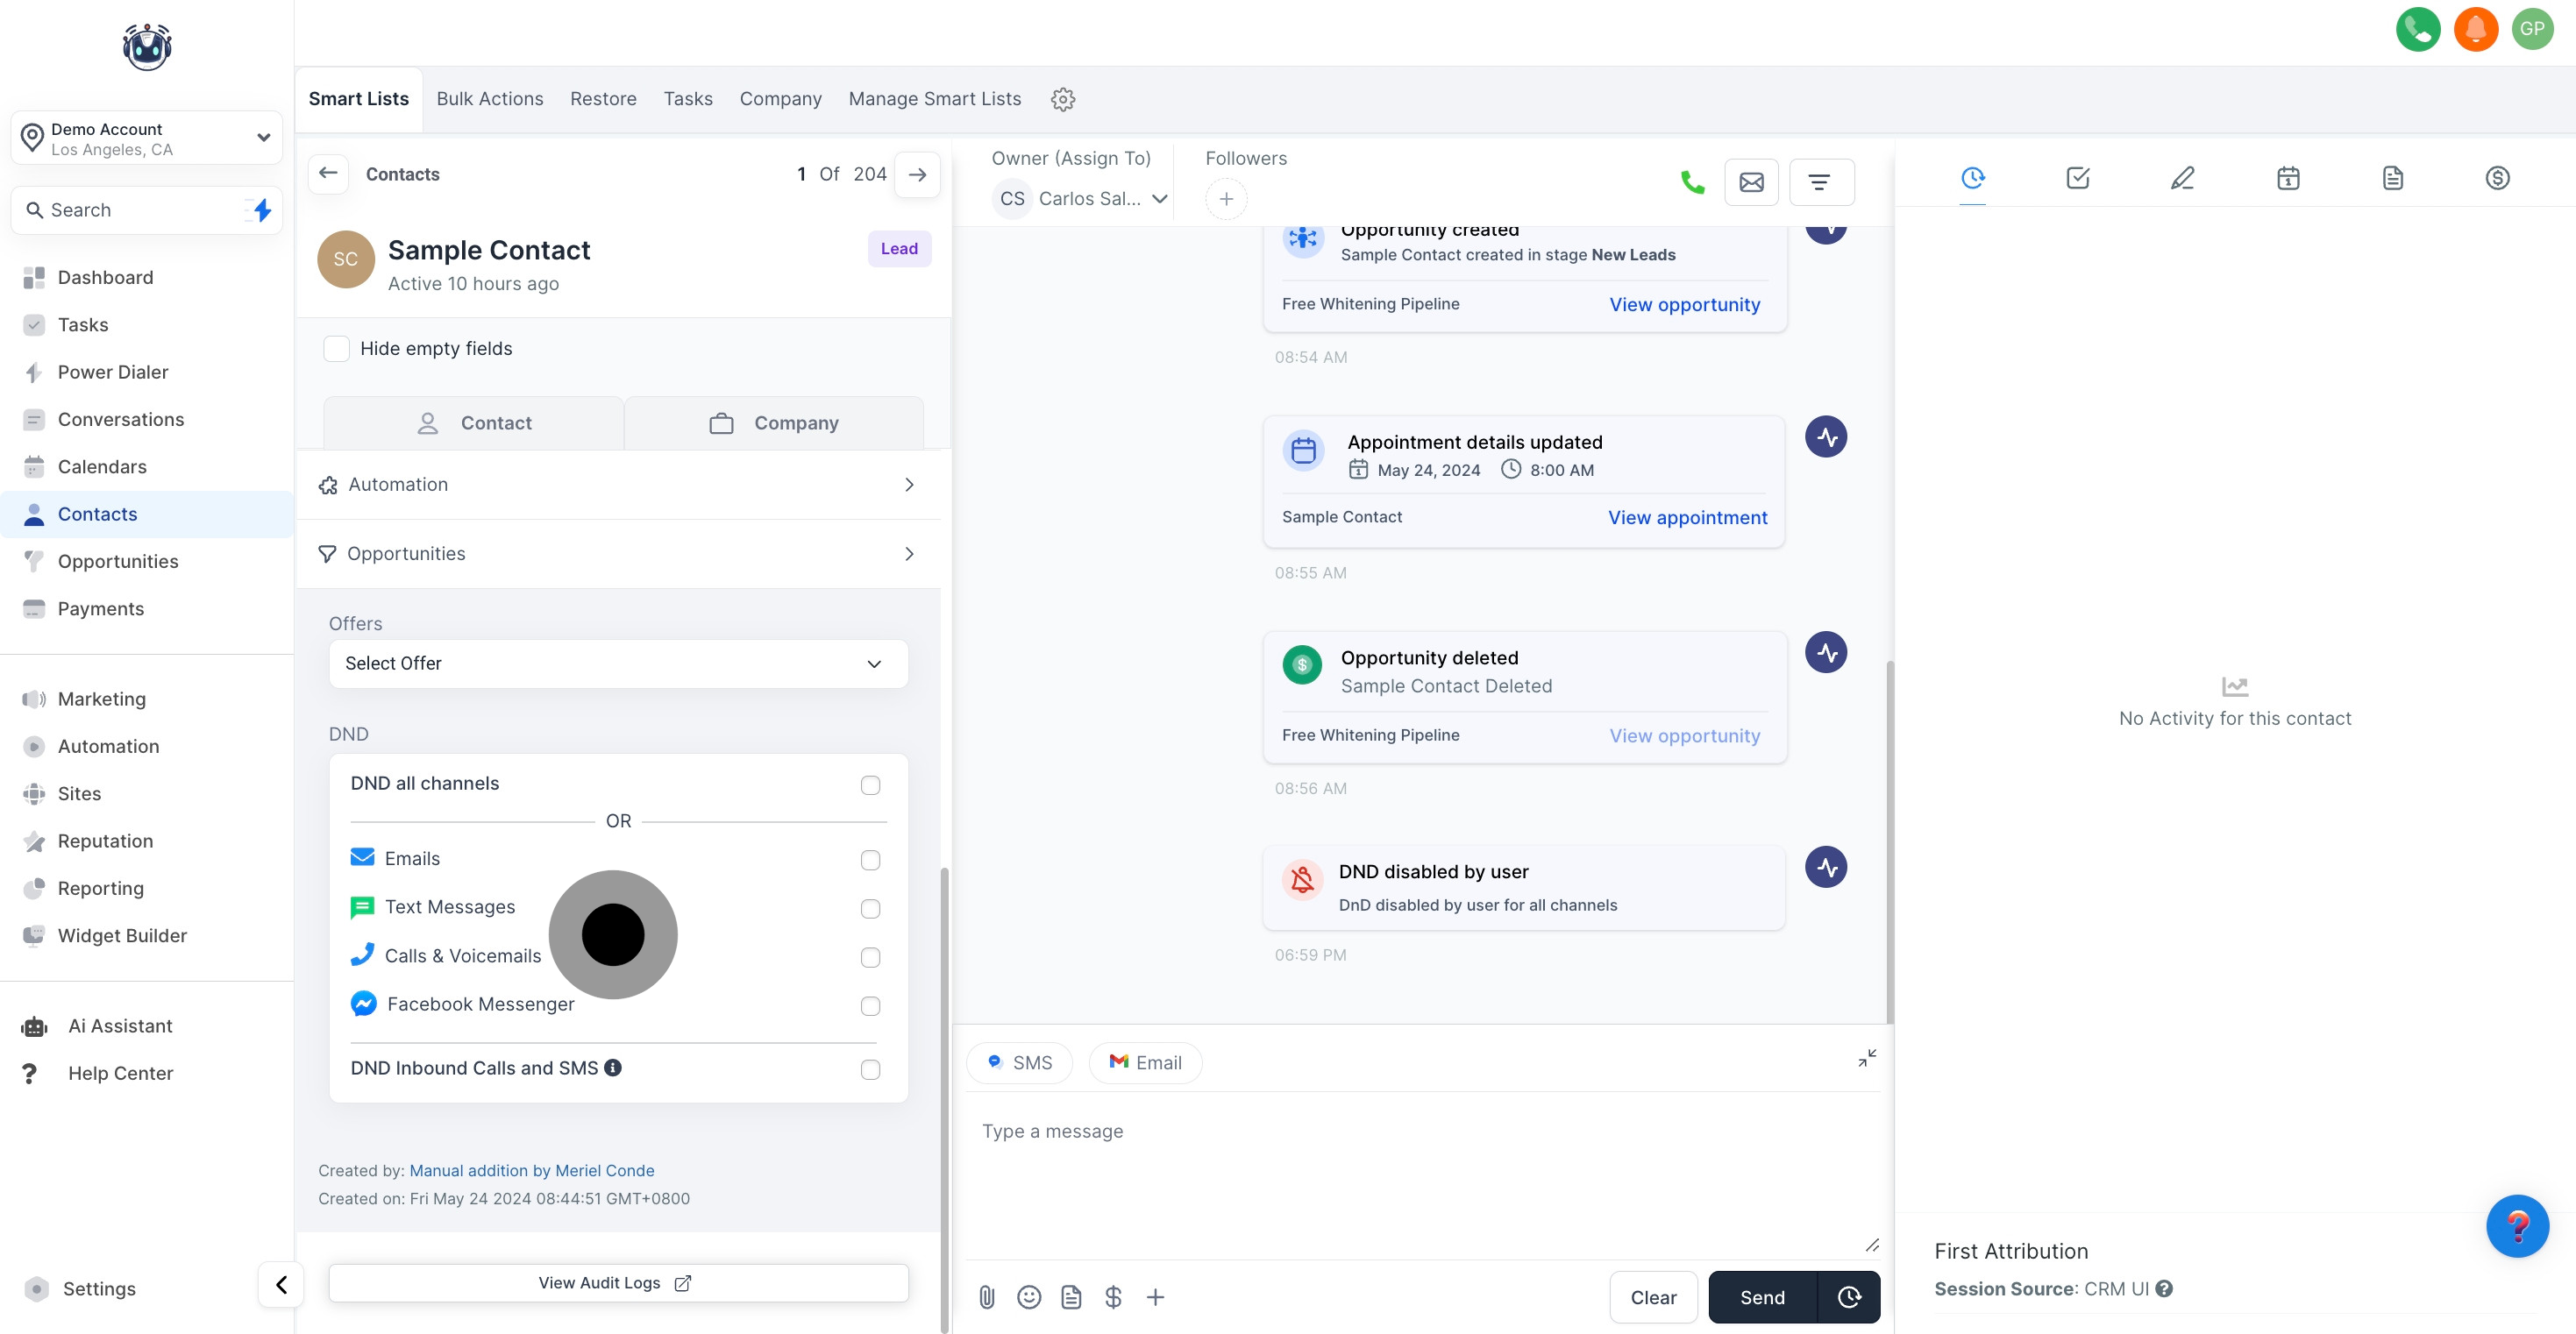Open the Demo Account location switcher
Viewport: 2576px width, 1334px height.
pos(147,138)
